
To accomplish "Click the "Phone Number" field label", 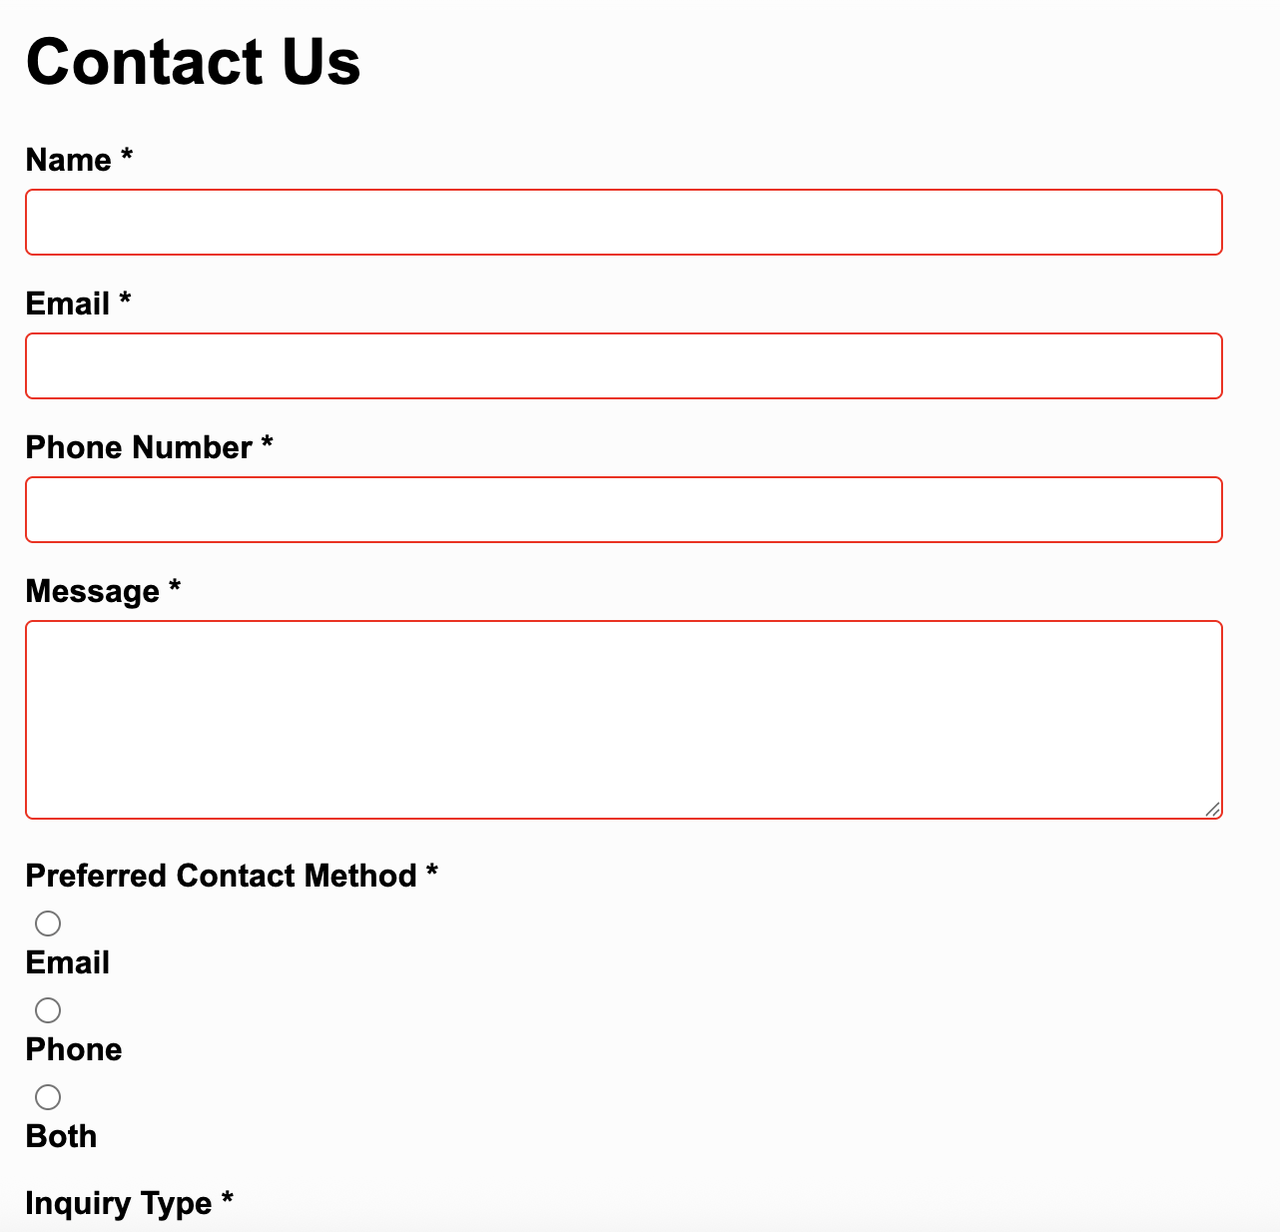I will point(138,448).
